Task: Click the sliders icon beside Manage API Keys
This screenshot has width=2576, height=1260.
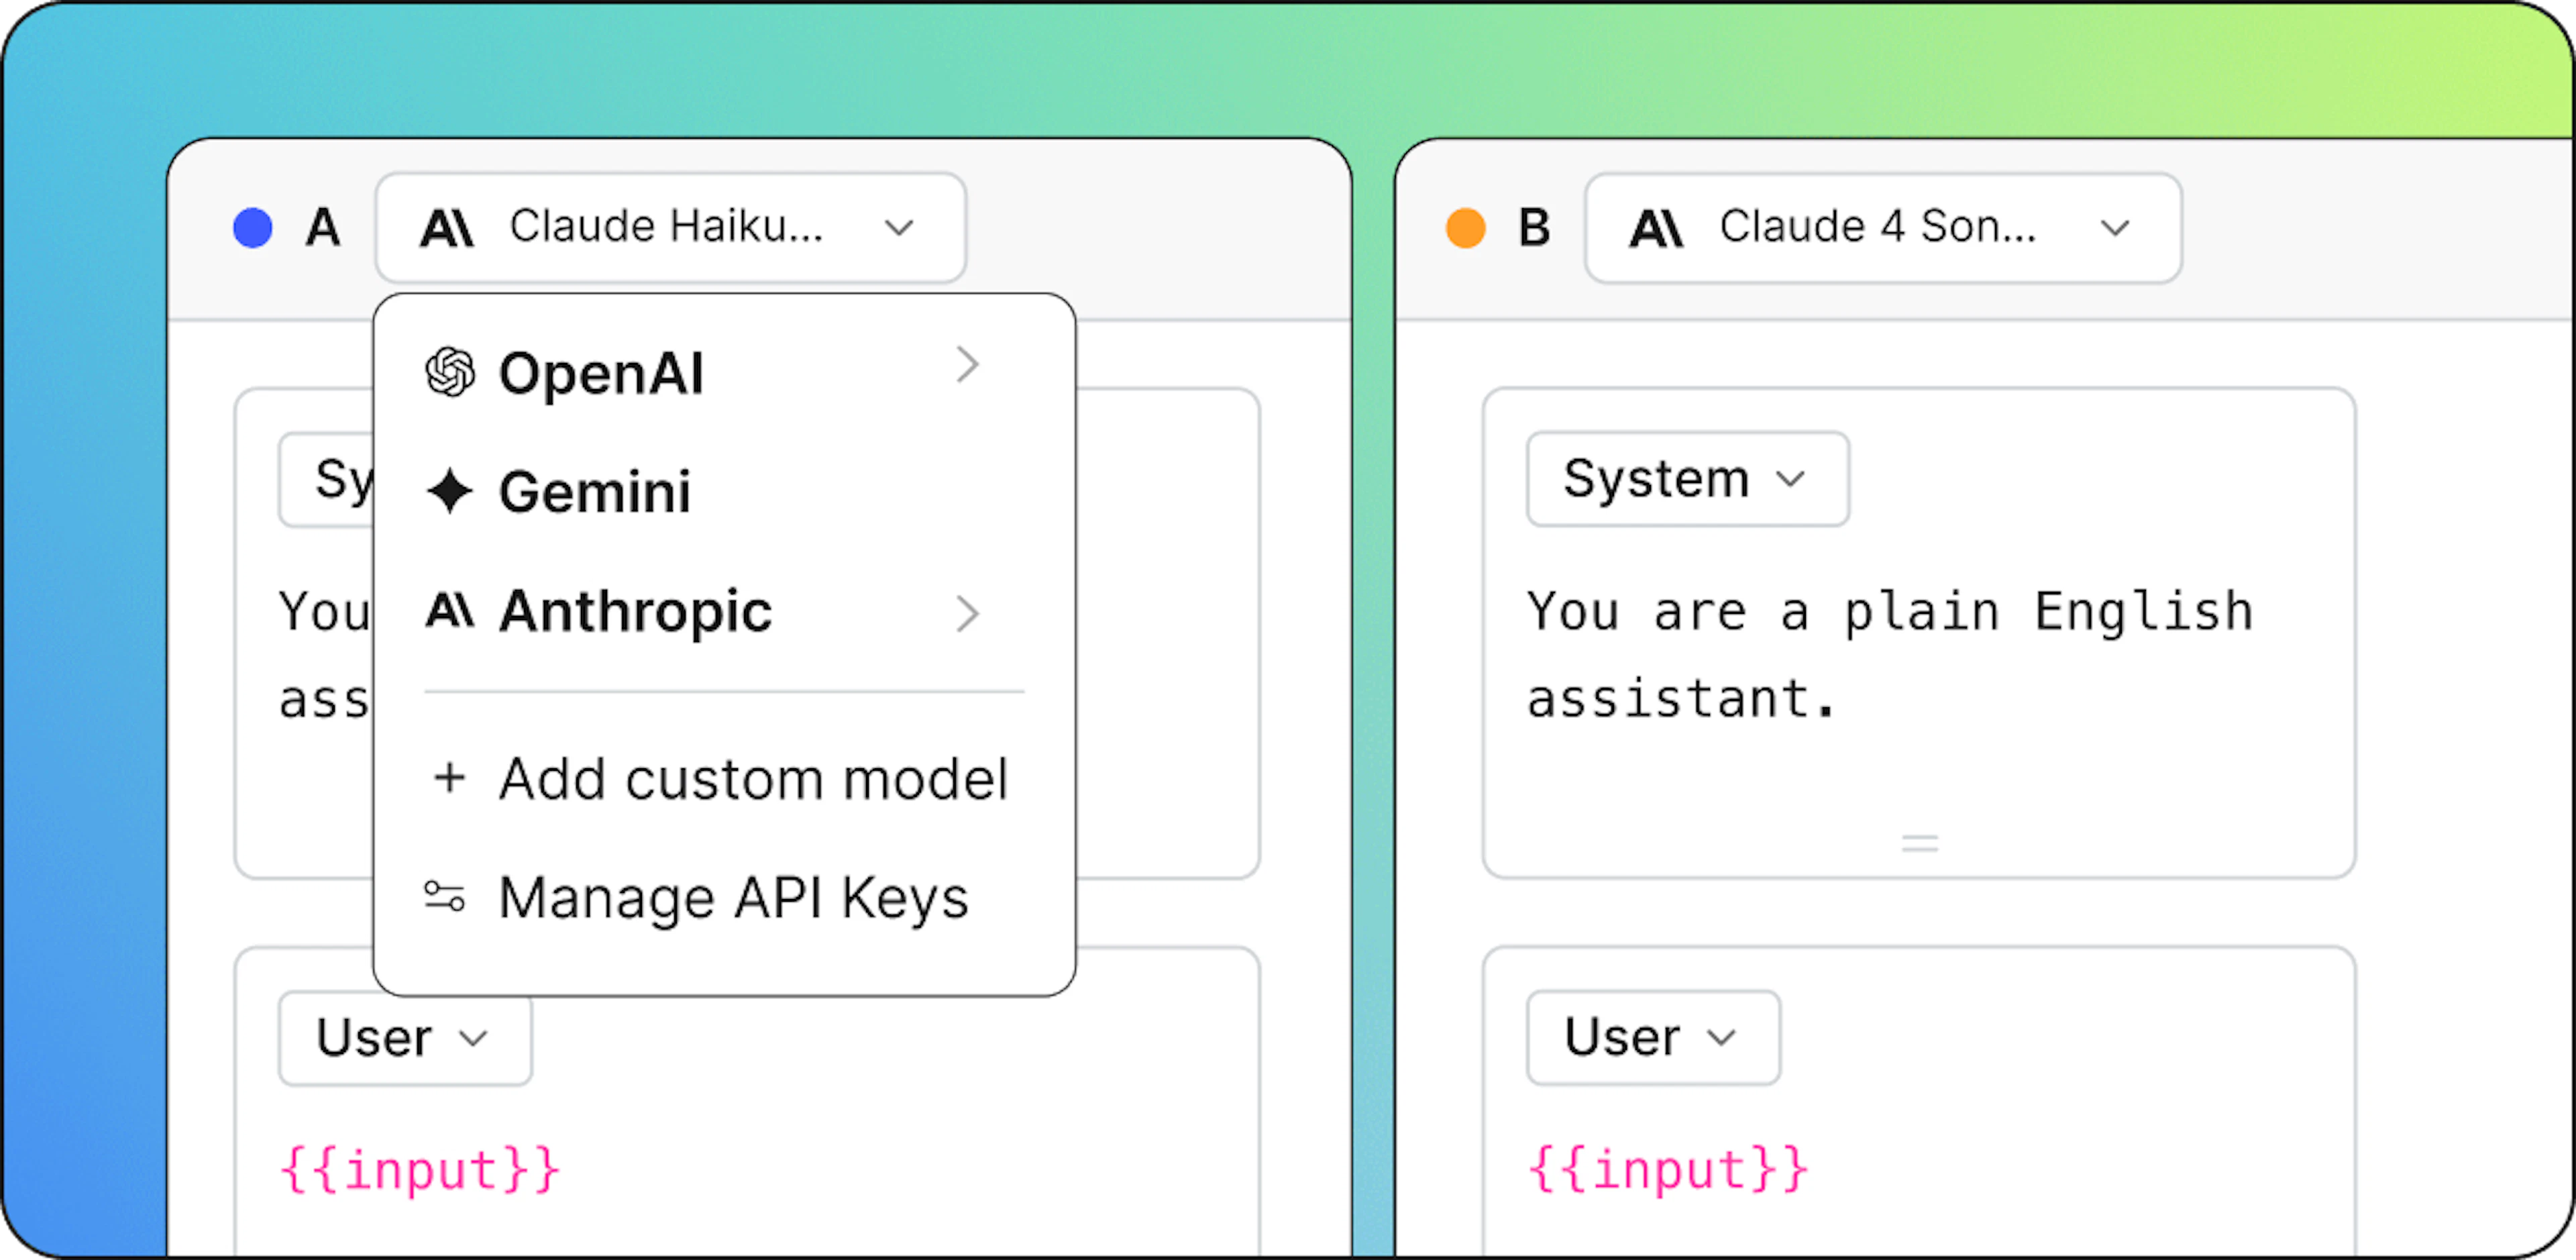Action: (445, 897)
